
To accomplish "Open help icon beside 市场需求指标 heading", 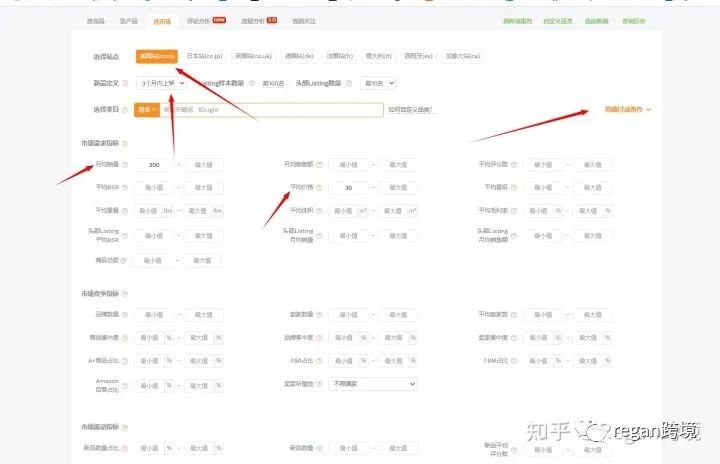I will (x=125, y=144).
